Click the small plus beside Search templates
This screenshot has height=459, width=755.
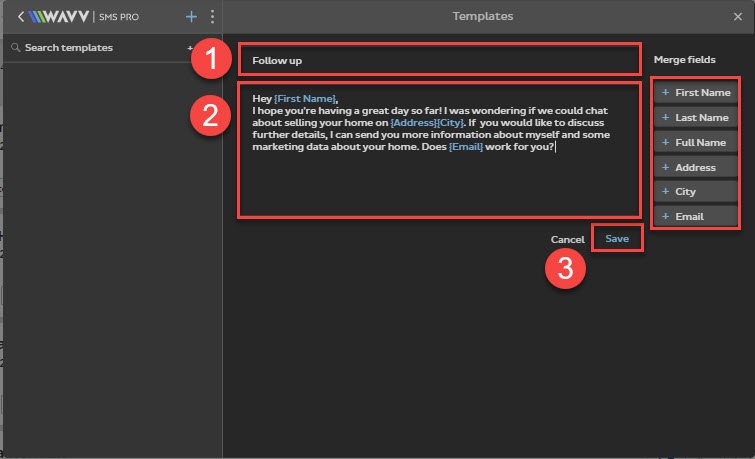[x=189, y=47]
